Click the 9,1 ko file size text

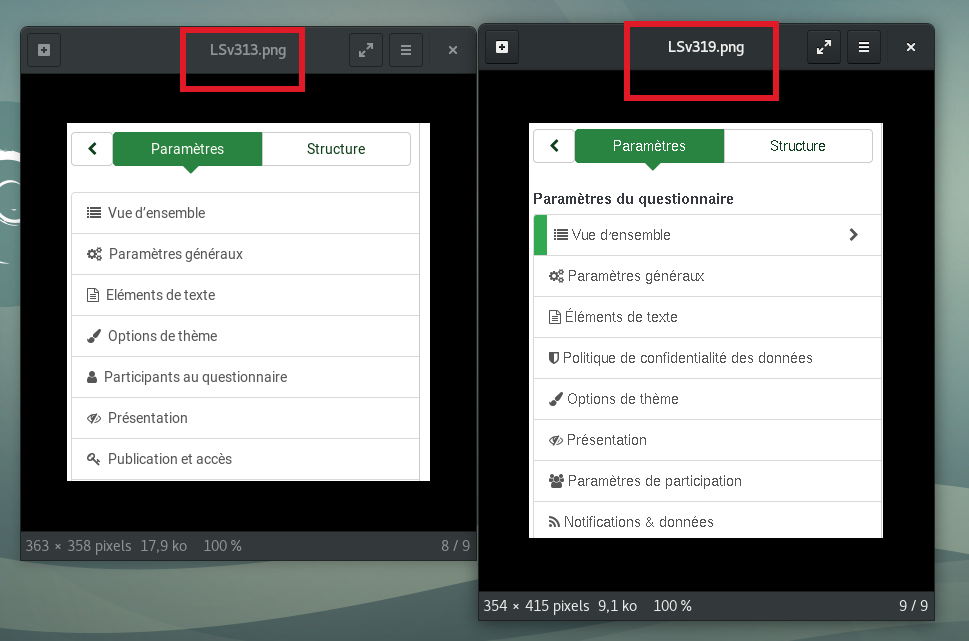617,606
